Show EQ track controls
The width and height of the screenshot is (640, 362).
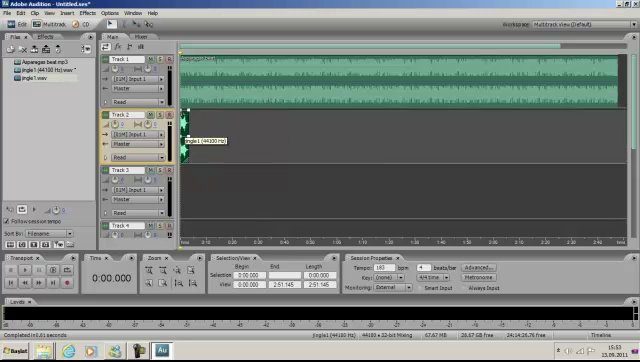(x=141, y=47)
